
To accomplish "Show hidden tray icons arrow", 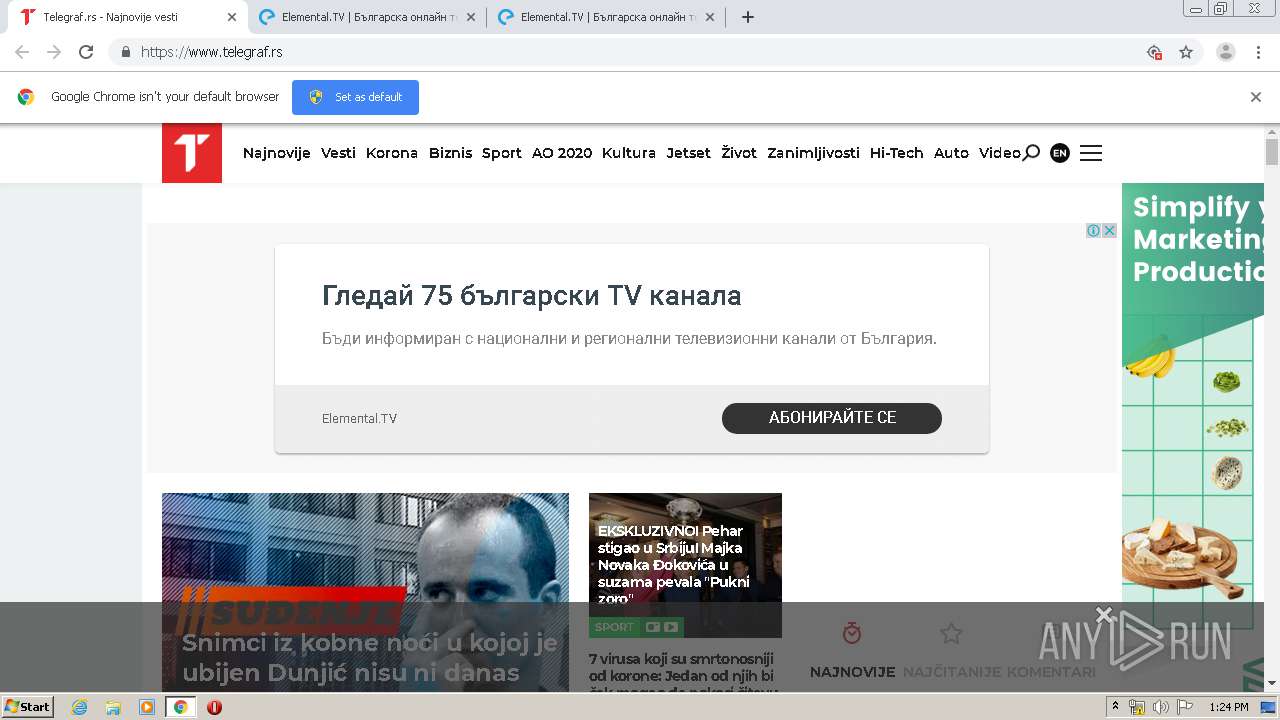I will pos(1115,707).
